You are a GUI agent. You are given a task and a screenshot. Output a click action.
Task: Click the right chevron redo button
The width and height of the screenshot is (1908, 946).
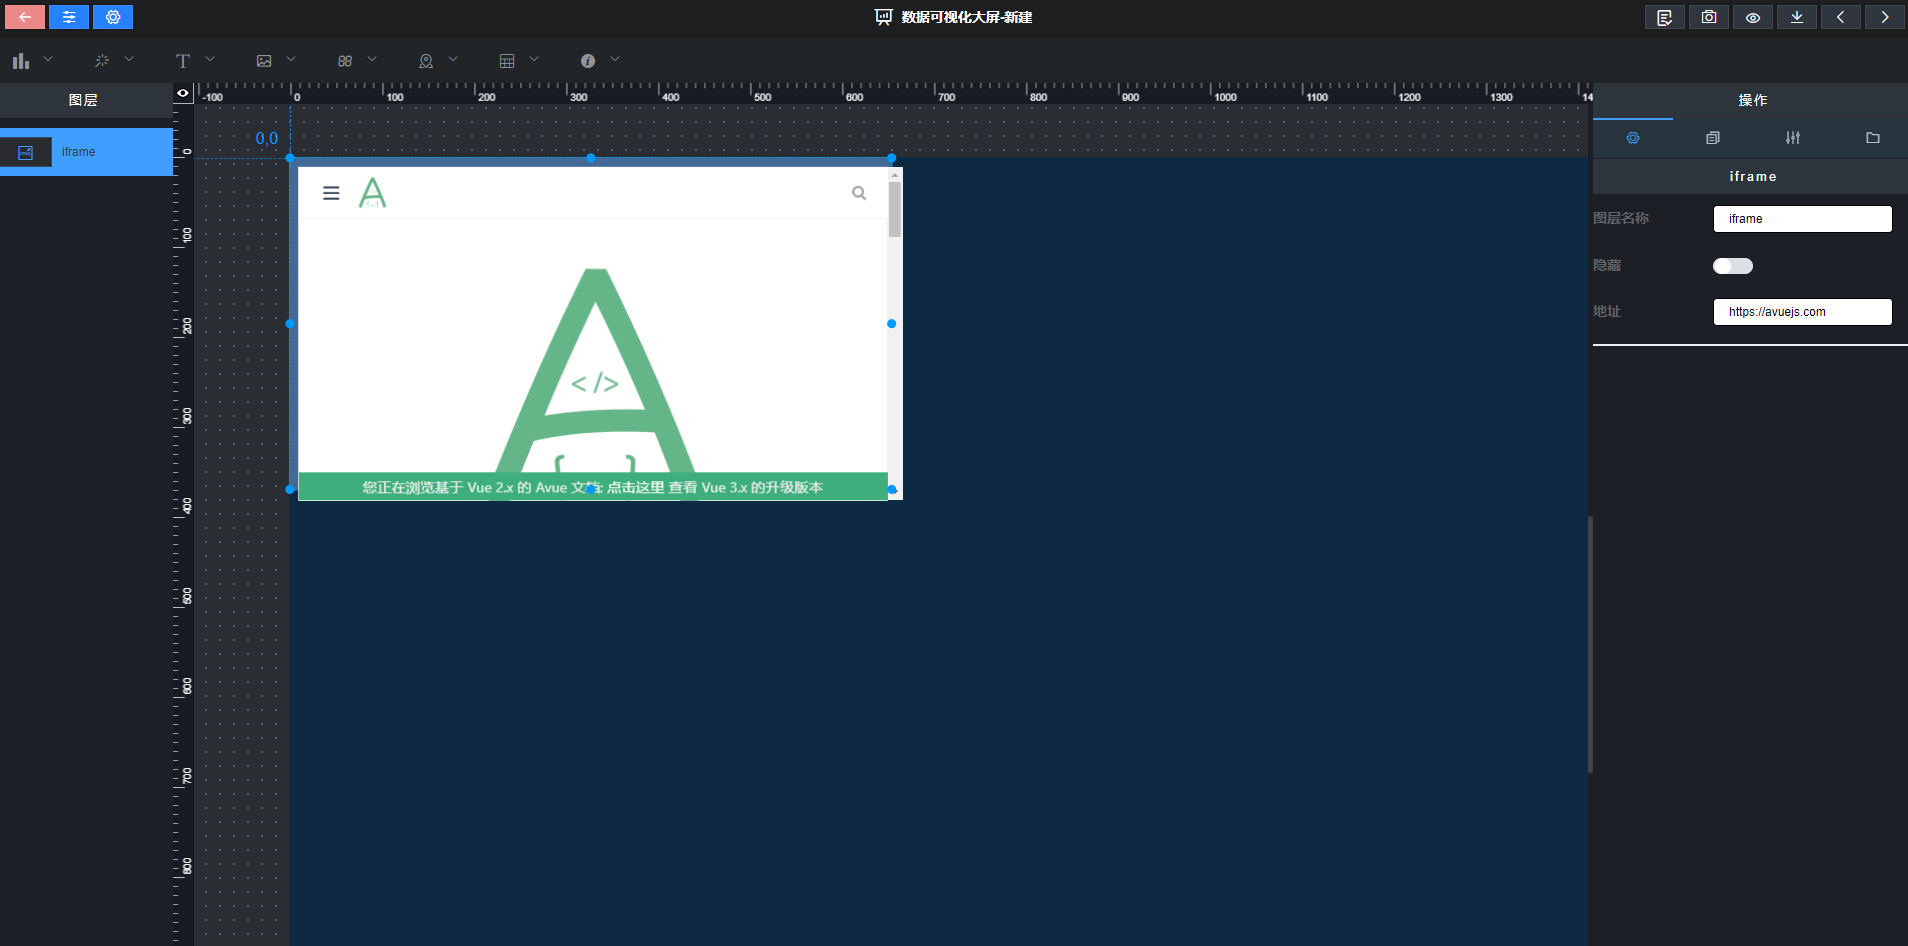(x=1885, y=17)
